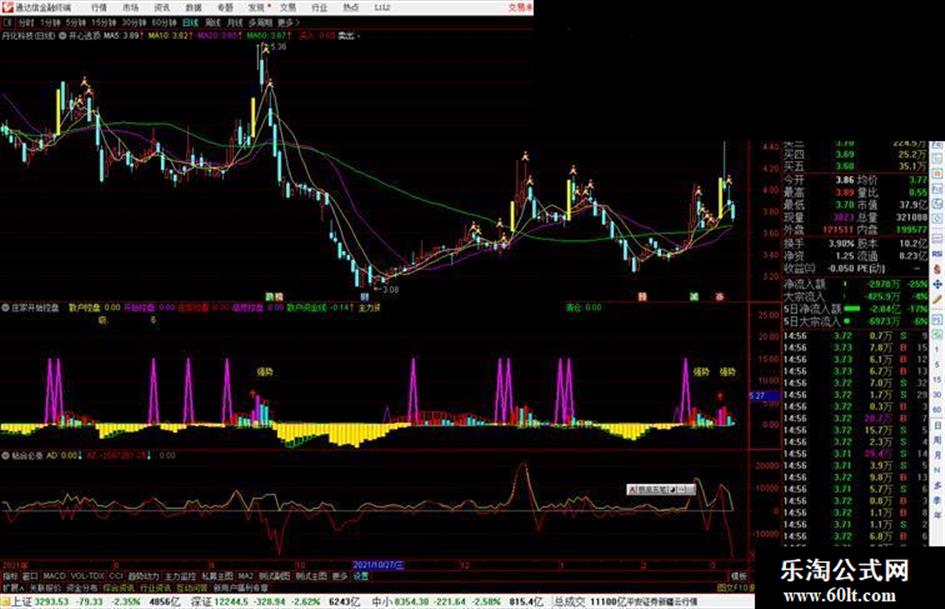Open the 资金分布 bottom tab

[82, 587]
